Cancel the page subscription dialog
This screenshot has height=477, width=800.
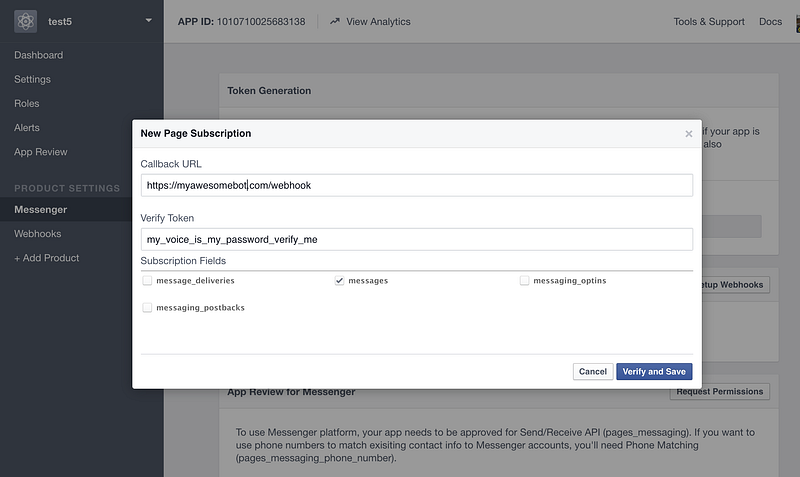click(593, 371)
